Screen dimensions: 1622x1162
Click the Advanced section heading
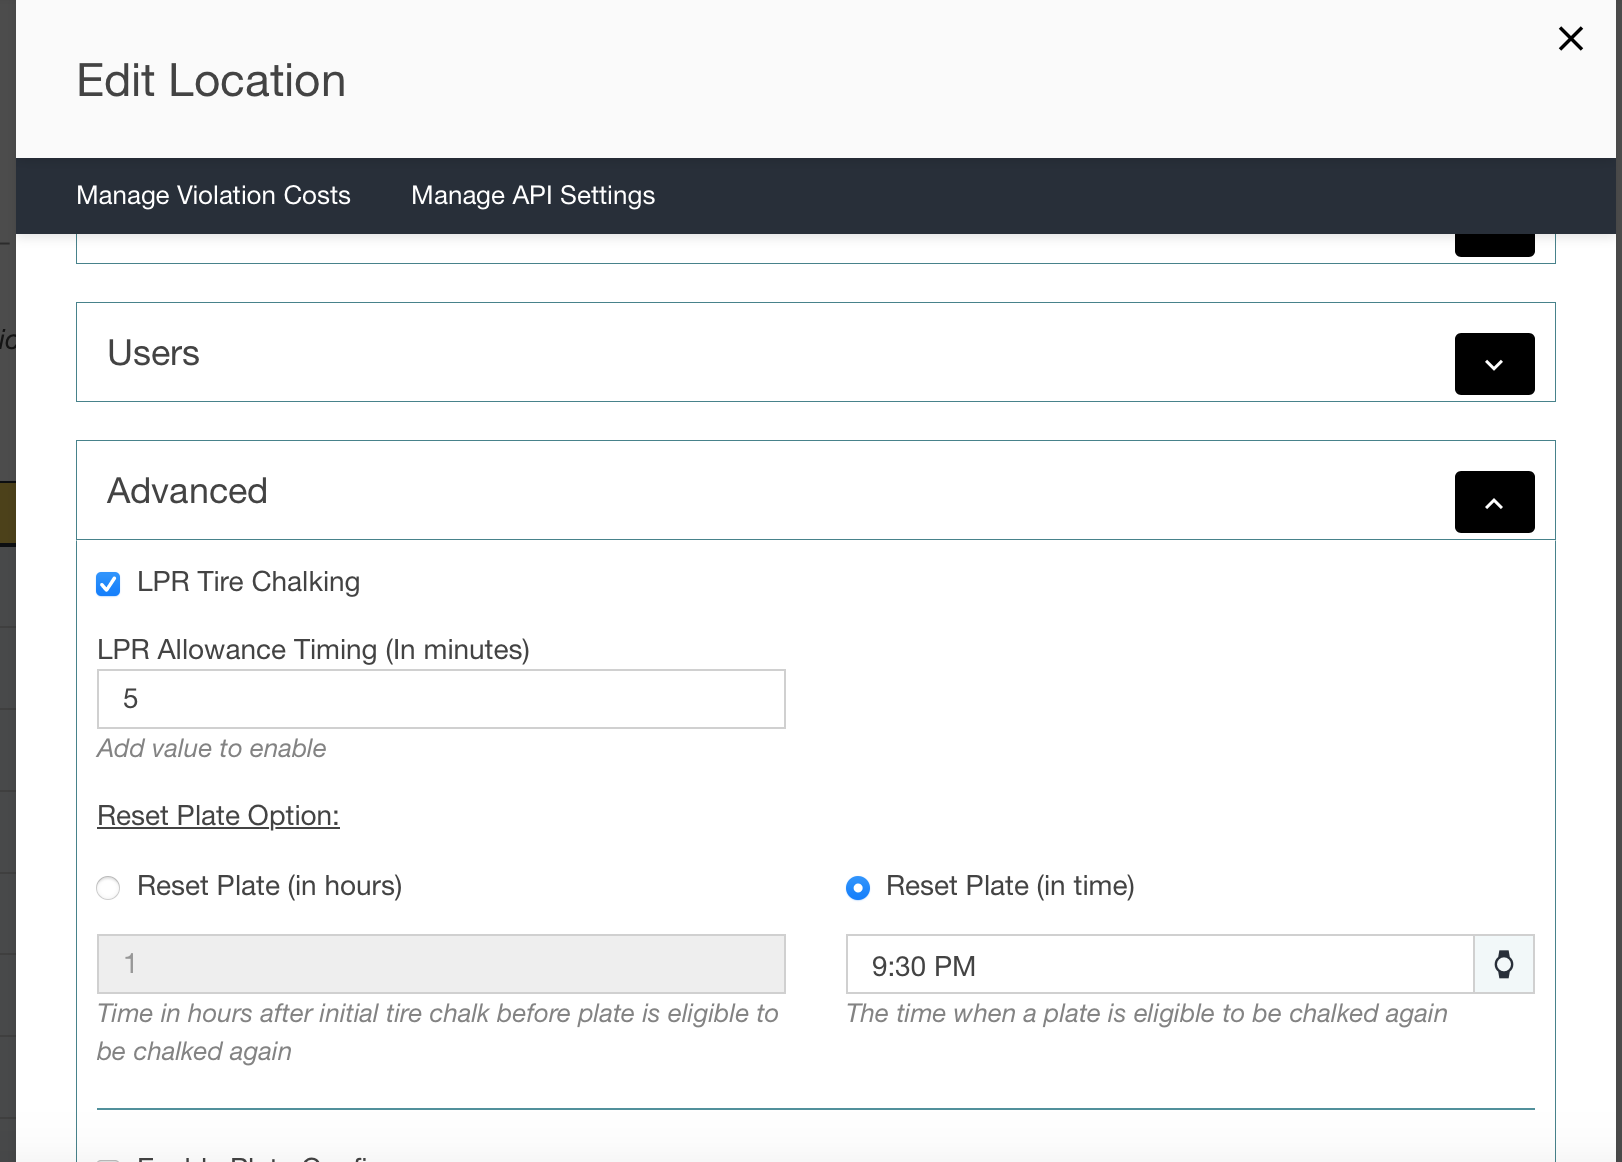187,491
